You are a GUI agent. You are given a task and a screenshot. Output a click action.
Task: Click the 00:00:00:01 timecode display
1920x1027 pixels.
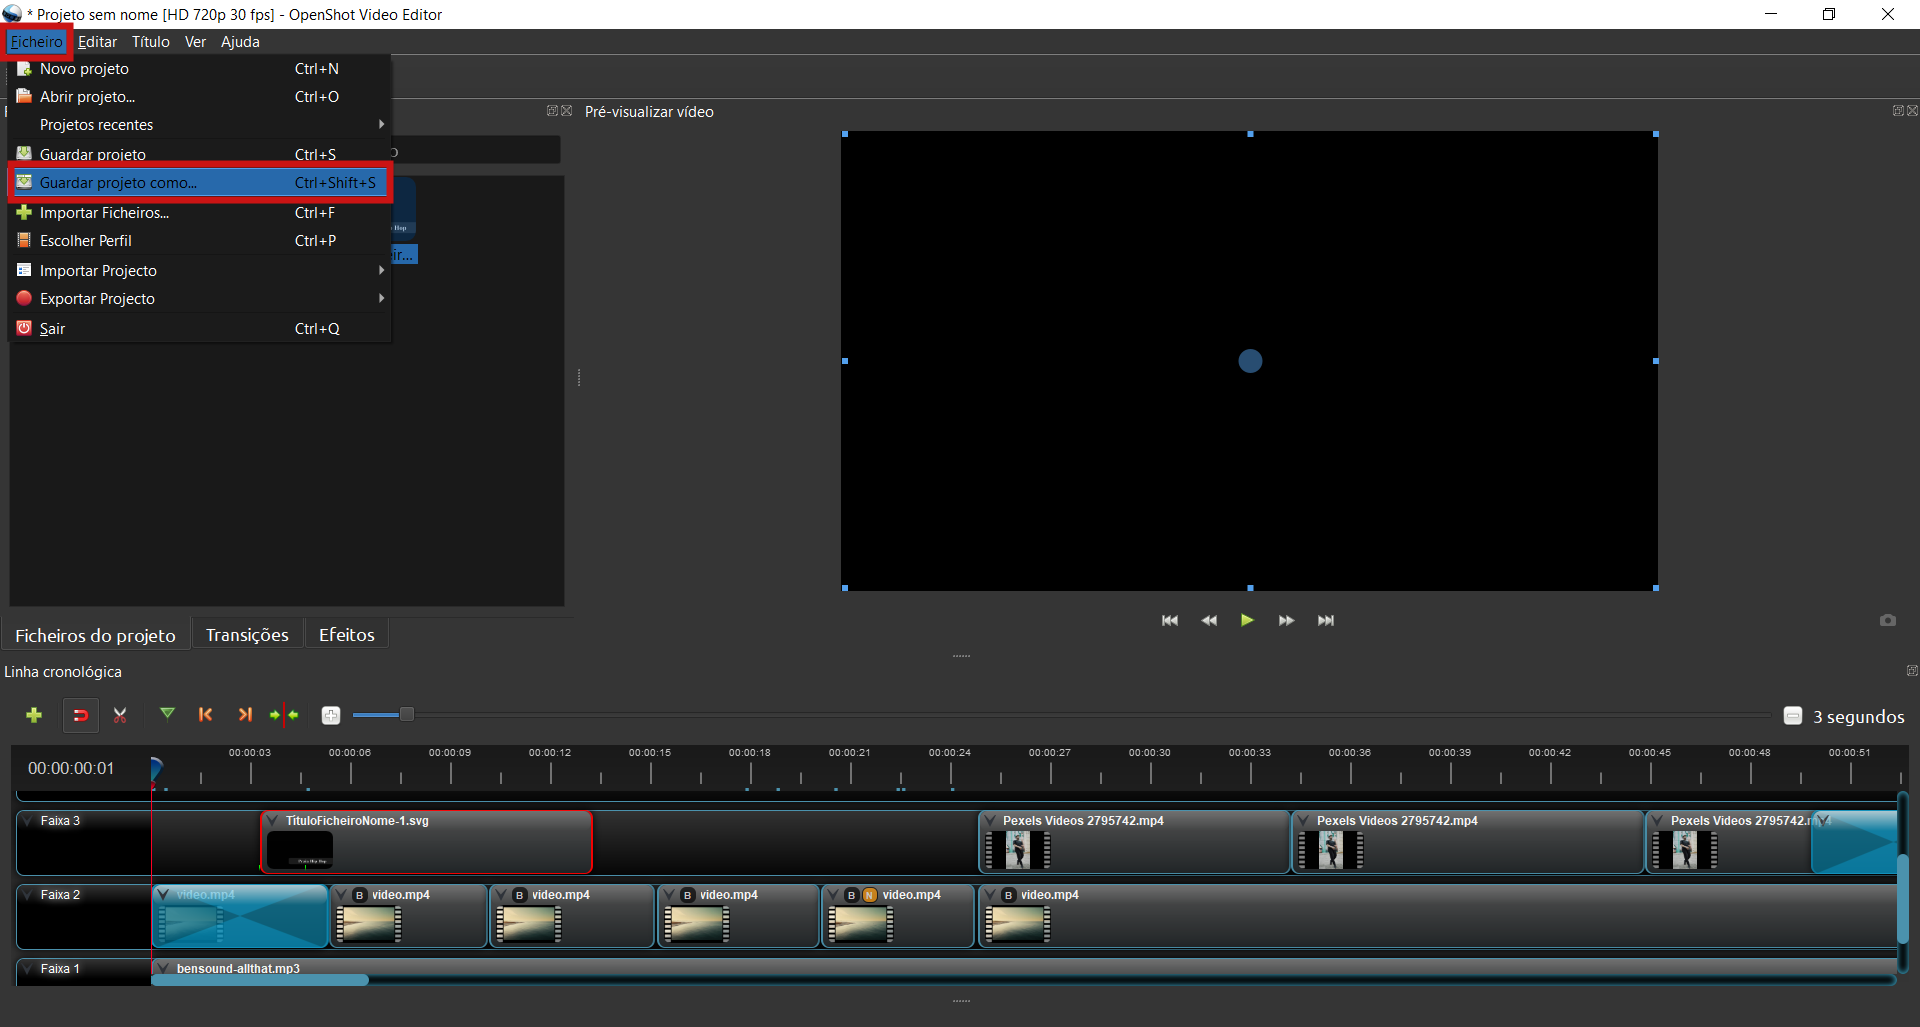71,769
